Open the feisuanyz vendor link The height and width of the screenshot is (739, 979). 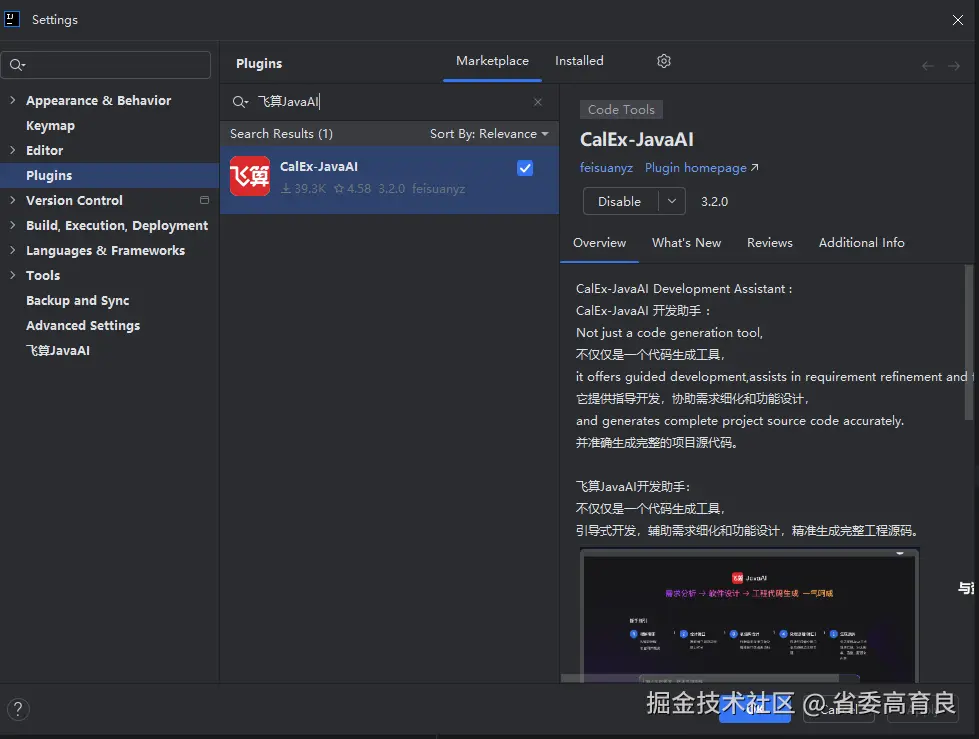[606, 168]
